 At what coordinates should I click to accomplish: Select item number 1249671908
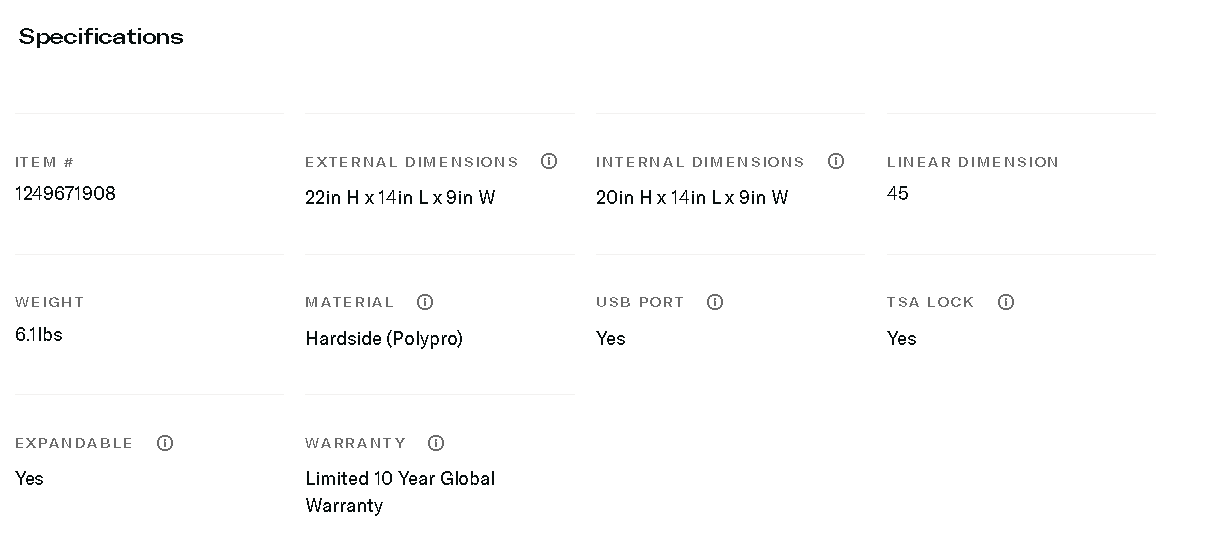(65, 194)
